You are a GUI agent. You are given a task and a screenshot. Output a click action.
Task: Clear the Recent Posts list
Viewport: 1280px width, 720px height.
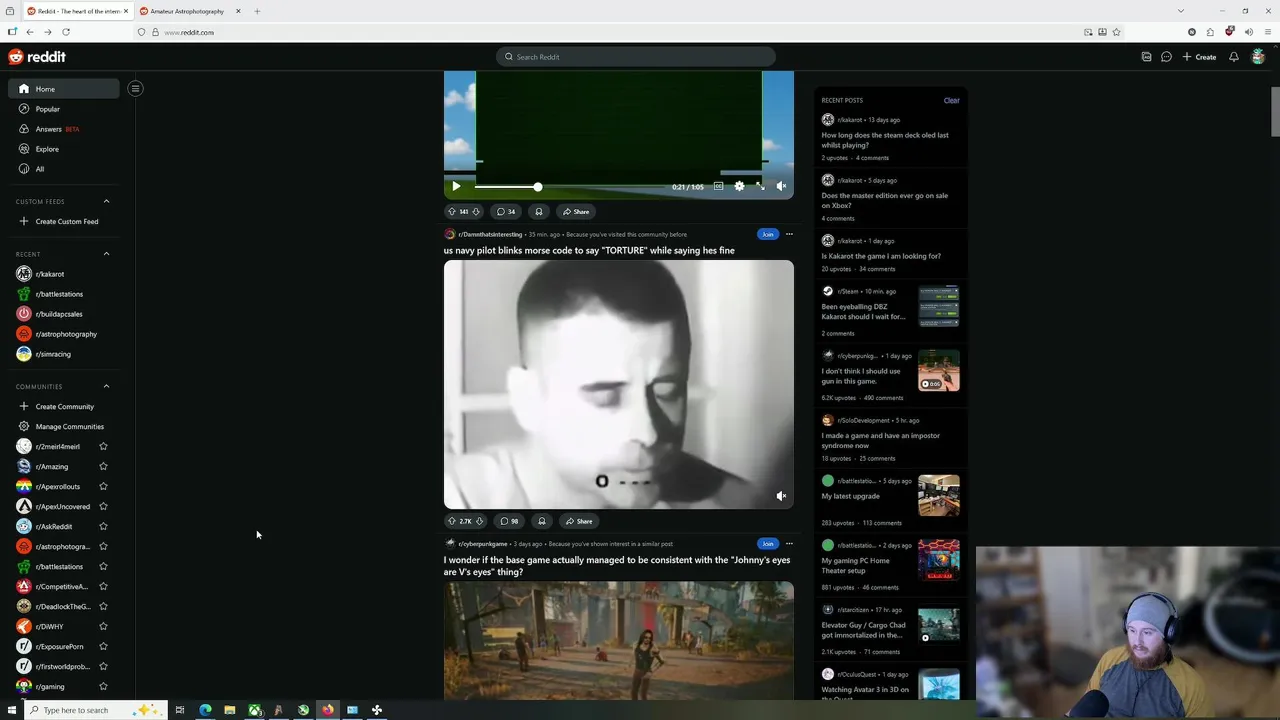[951, 100]
